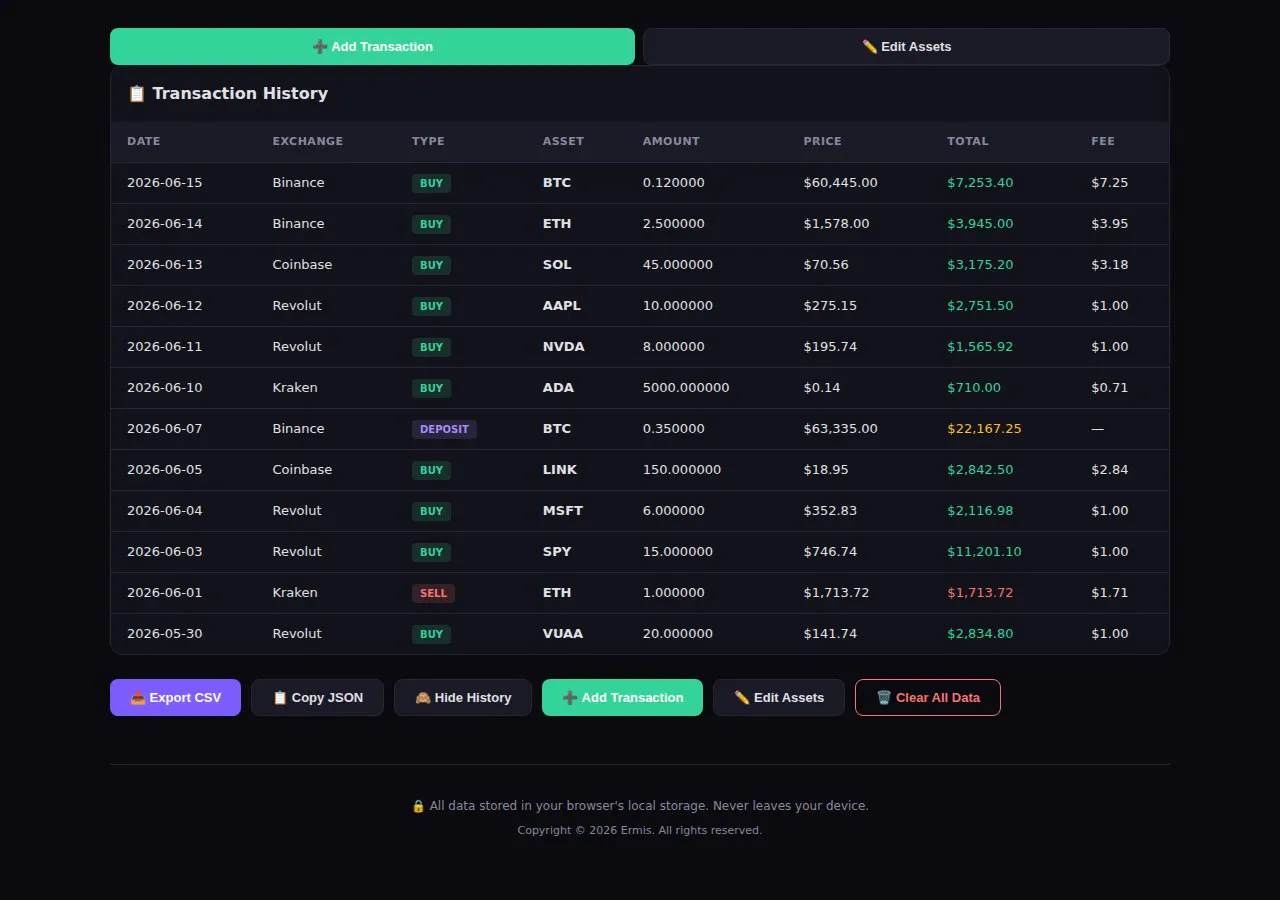This screenshot has width=1280, height=900.
Task: Click total $7,253.40
Action: [x=980, y=183]
